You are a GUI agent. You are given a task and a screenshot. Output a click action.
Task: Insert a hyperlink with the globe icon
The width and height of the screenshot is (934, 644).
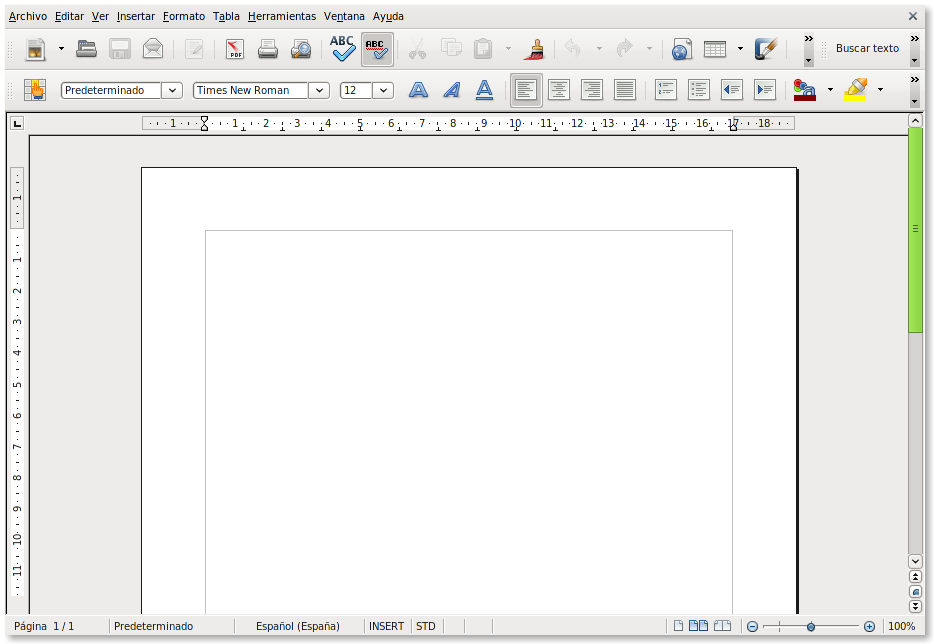681,49
